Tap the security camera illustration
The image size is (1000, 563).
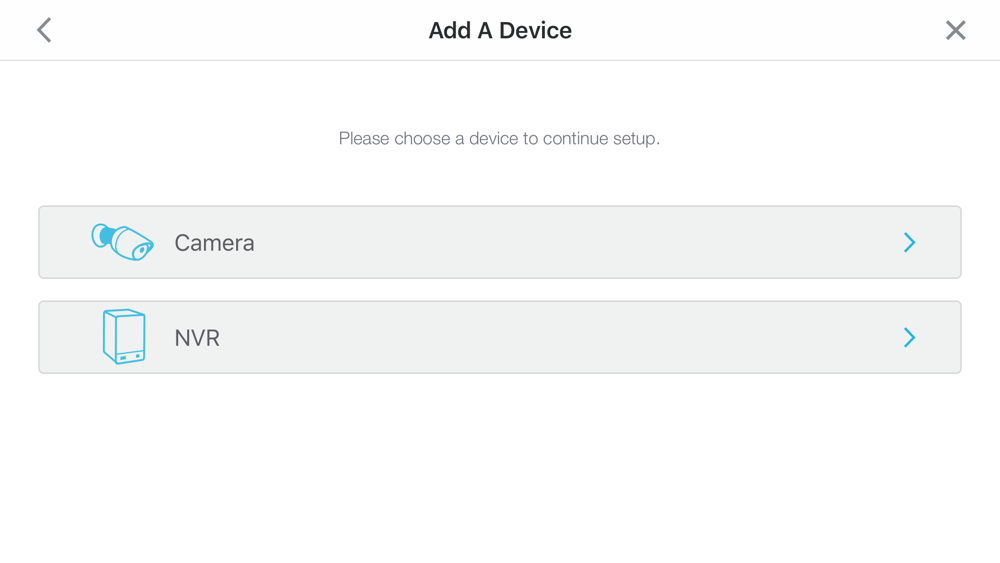pos(122,242)
